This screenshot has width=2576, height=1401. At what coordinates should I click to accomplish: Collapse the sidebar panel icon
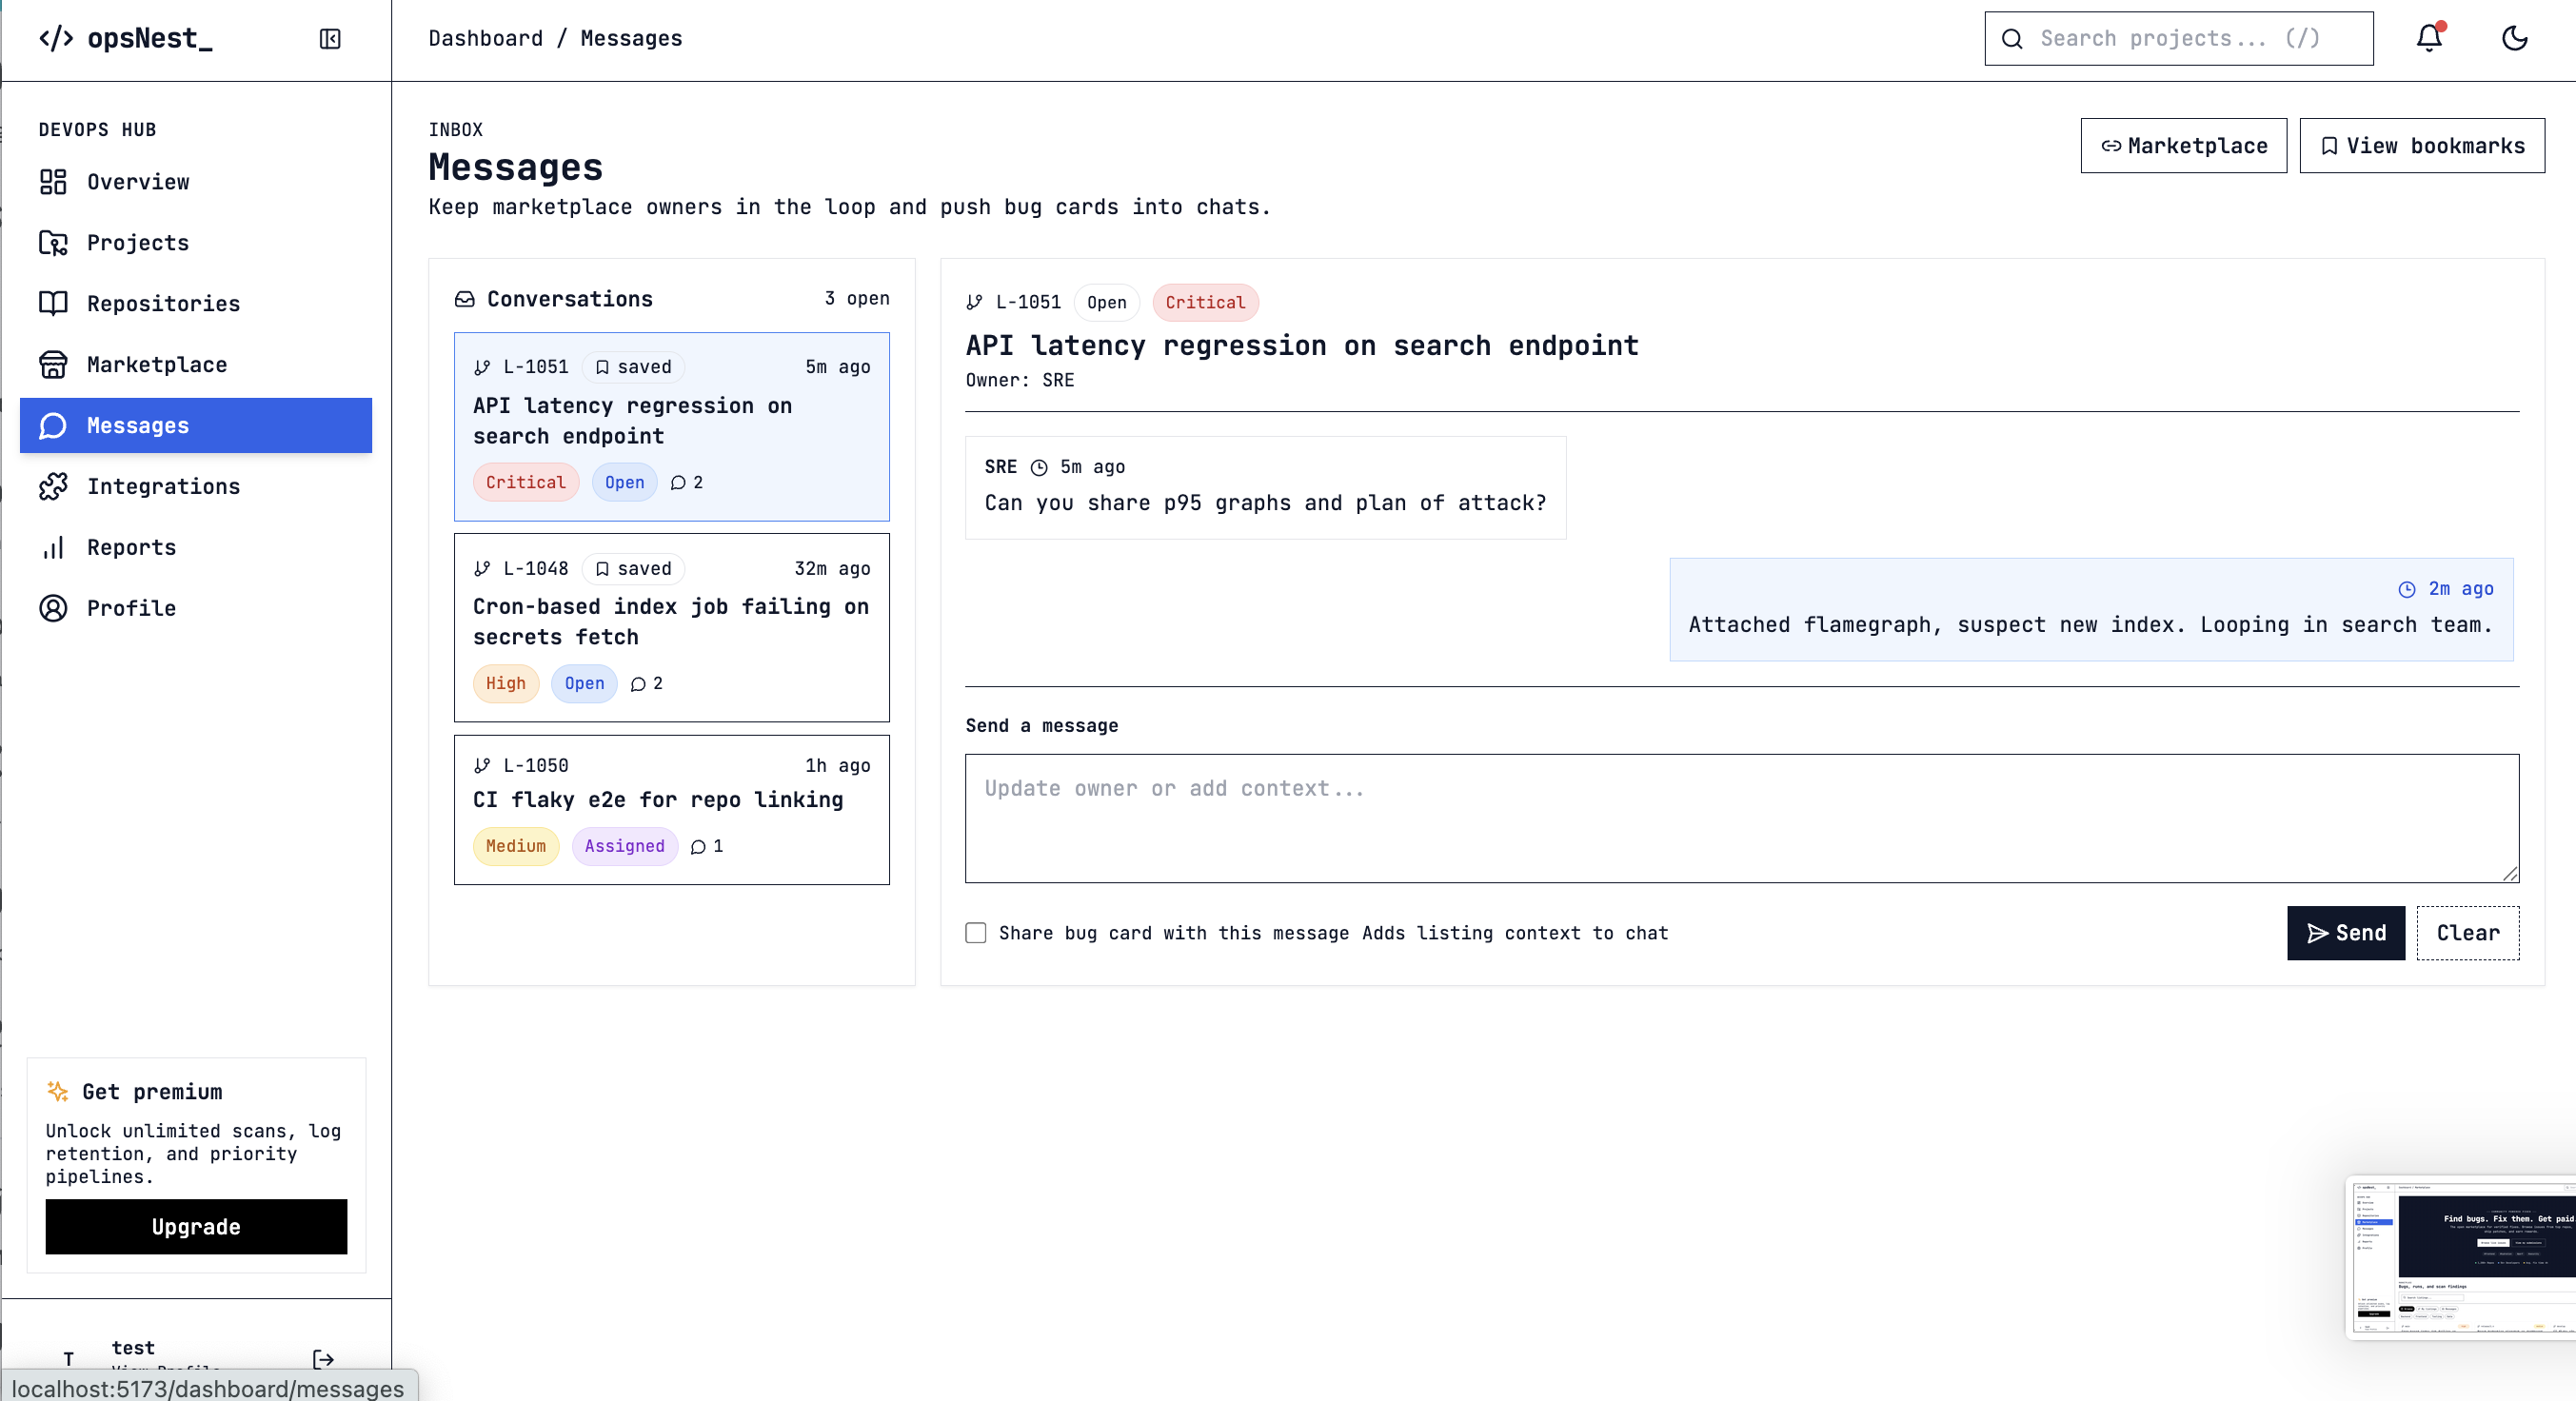[x=330, y=39]
